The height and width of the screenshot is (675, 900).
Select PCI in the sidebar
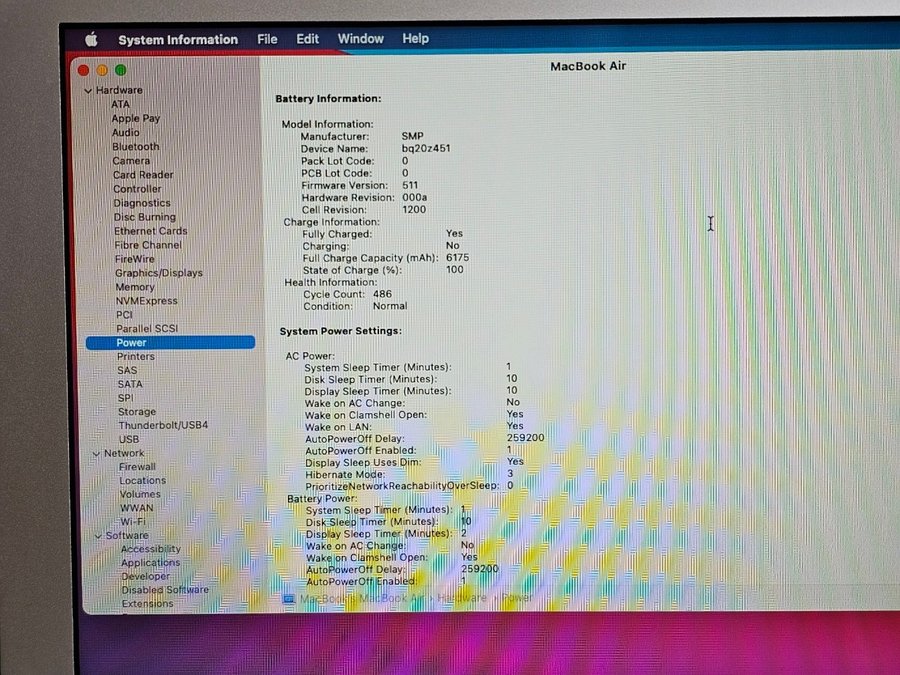125,315
